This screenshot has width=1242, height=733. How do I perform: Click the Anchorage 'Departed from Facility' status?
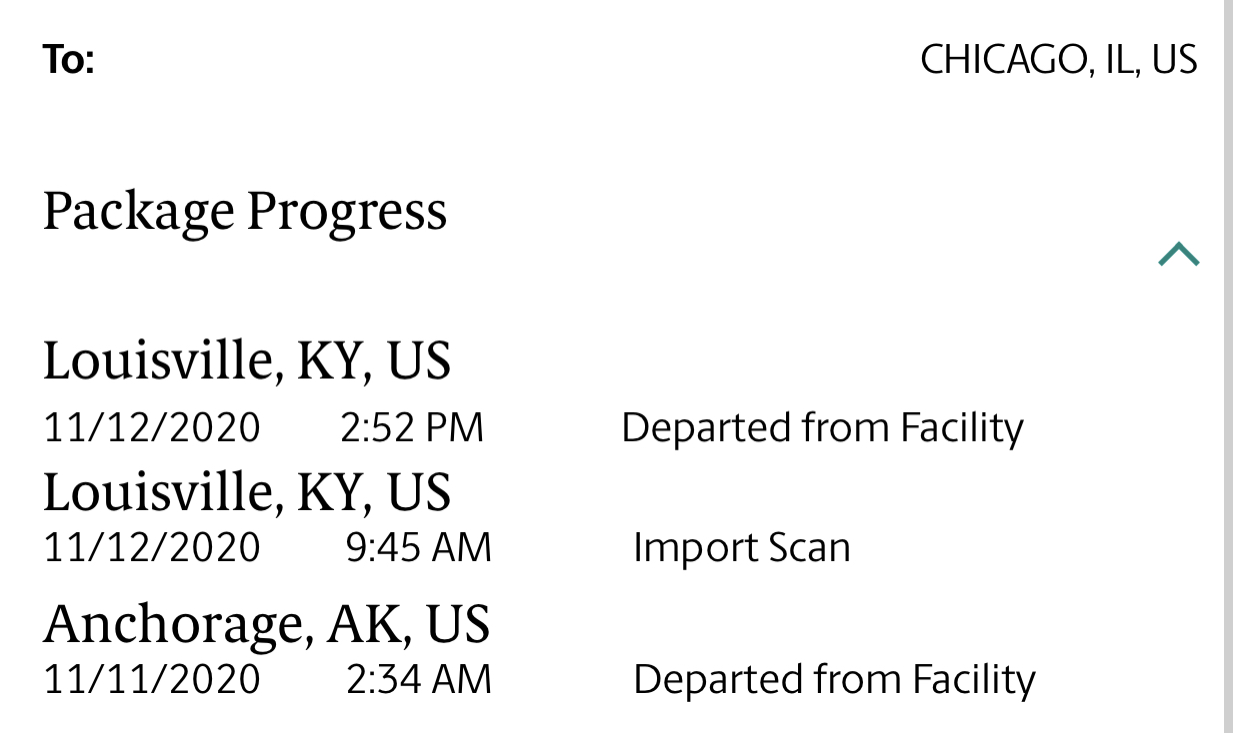(x=834, y=680)
